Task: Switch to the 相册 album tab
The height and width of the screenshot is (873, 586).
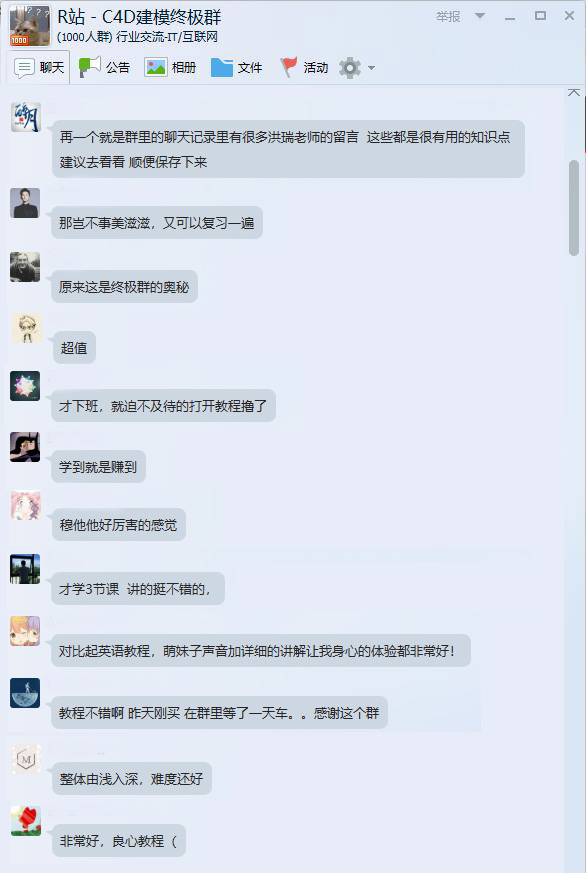Action: coord(170,67)
